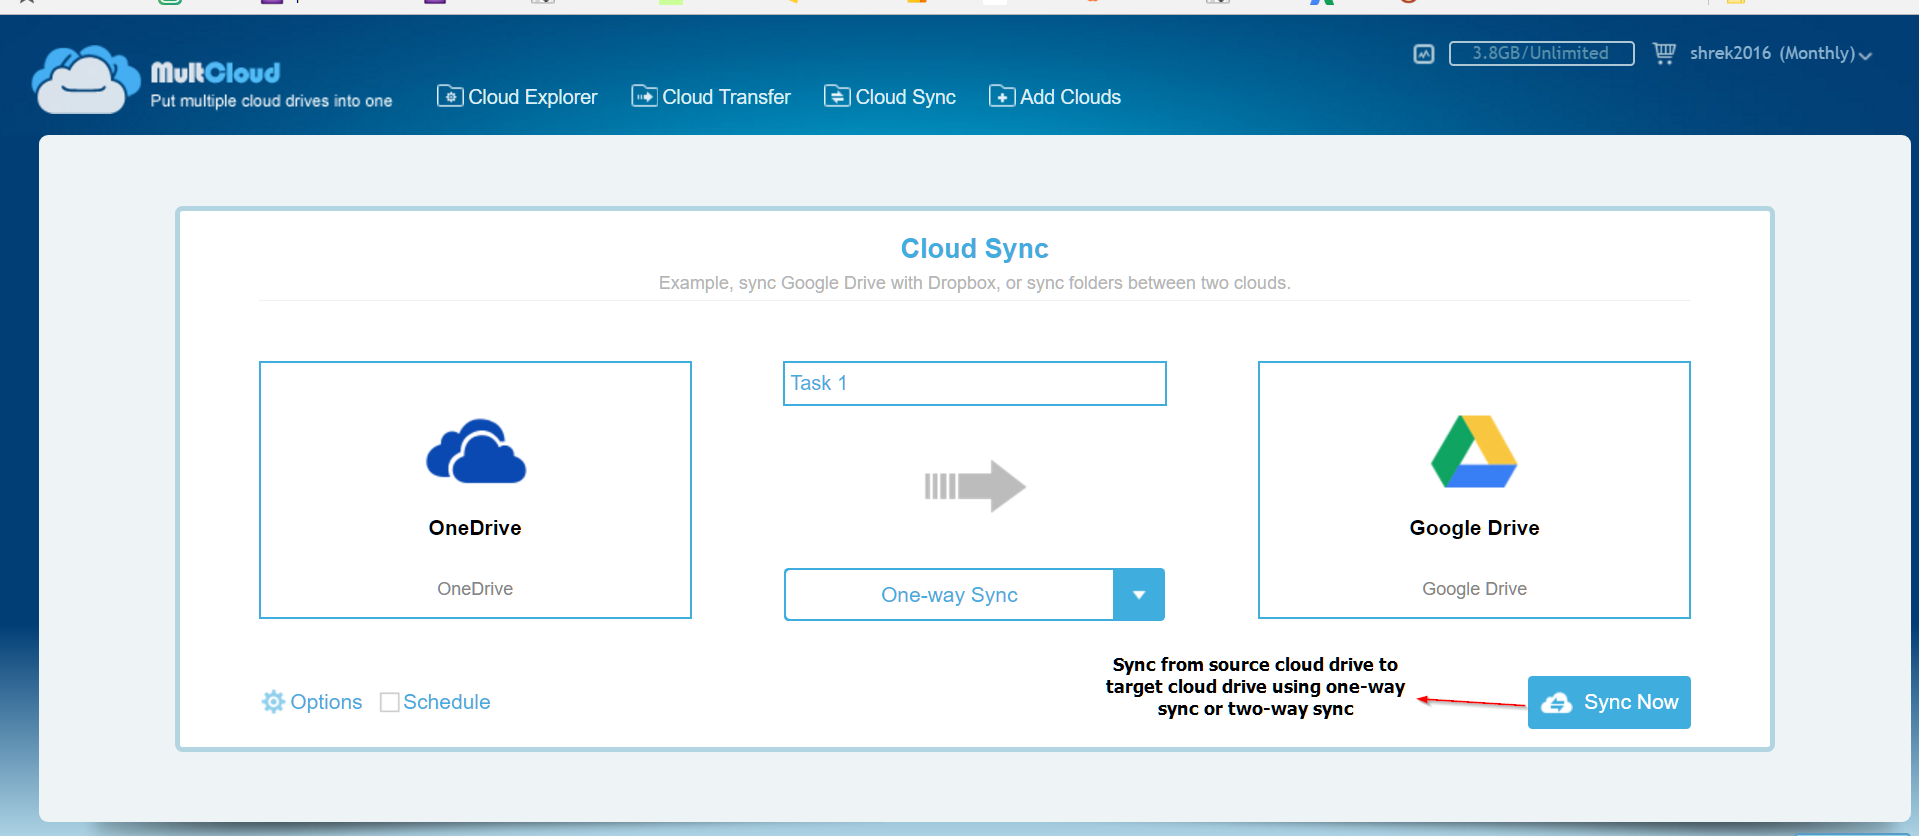Open Add Clouds menu

(1055, 97)
